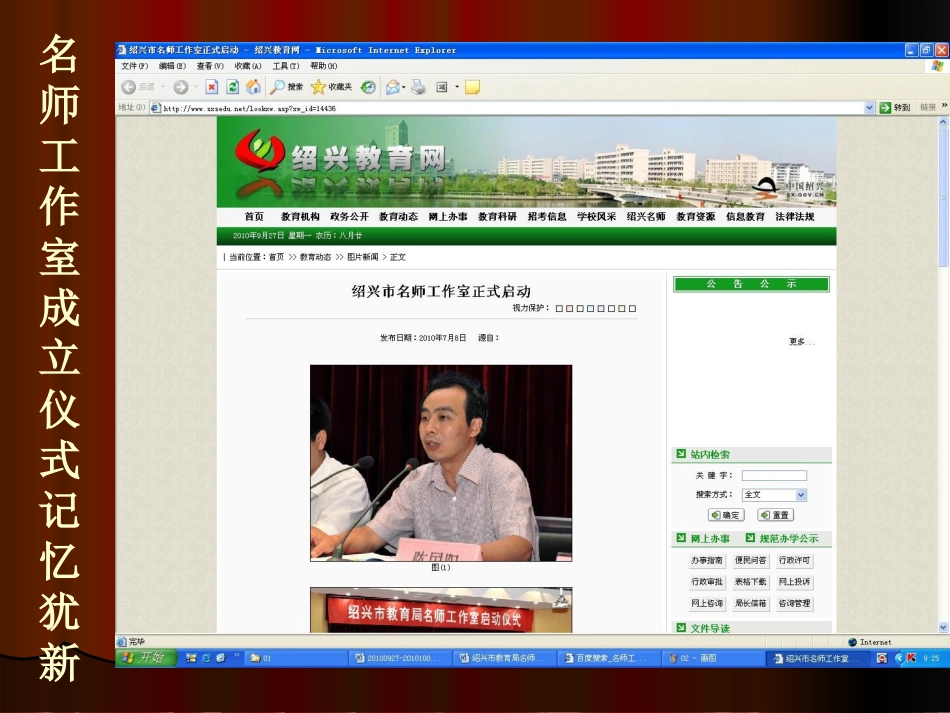Expand the address bar URL dropdown
The image size is (950, 713).
tap(869, 108)
